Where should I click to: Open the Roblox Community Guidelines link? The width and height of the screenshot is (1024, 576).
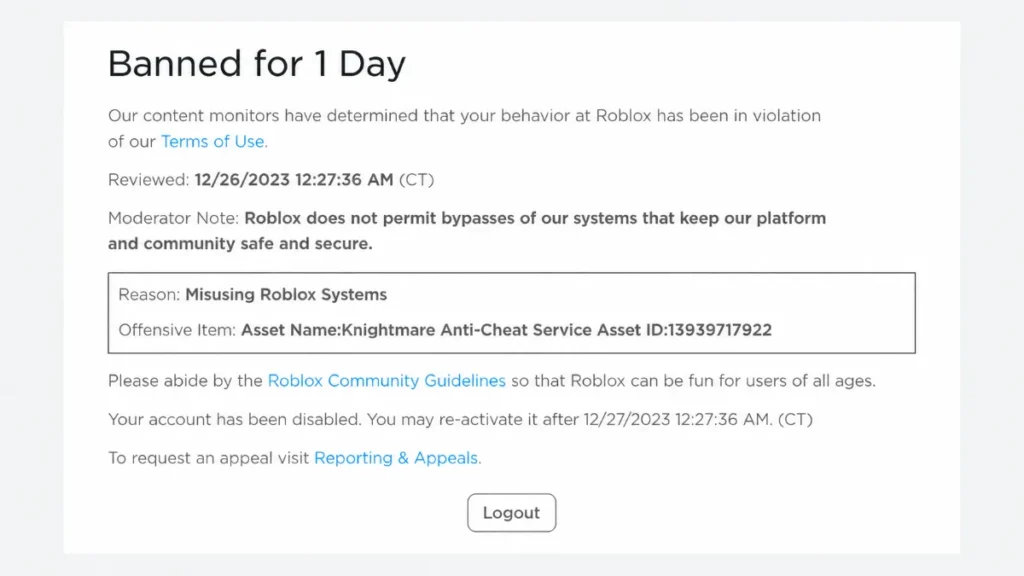[x=387, y=381]
